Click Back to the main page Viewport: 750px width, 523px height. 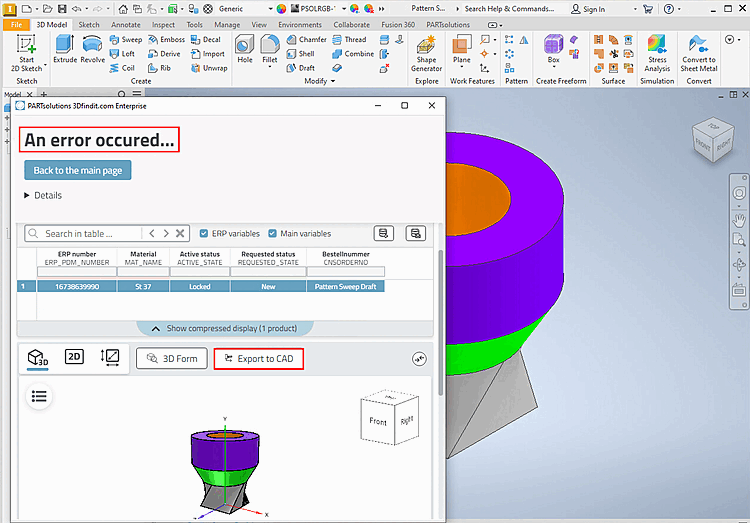77,170
